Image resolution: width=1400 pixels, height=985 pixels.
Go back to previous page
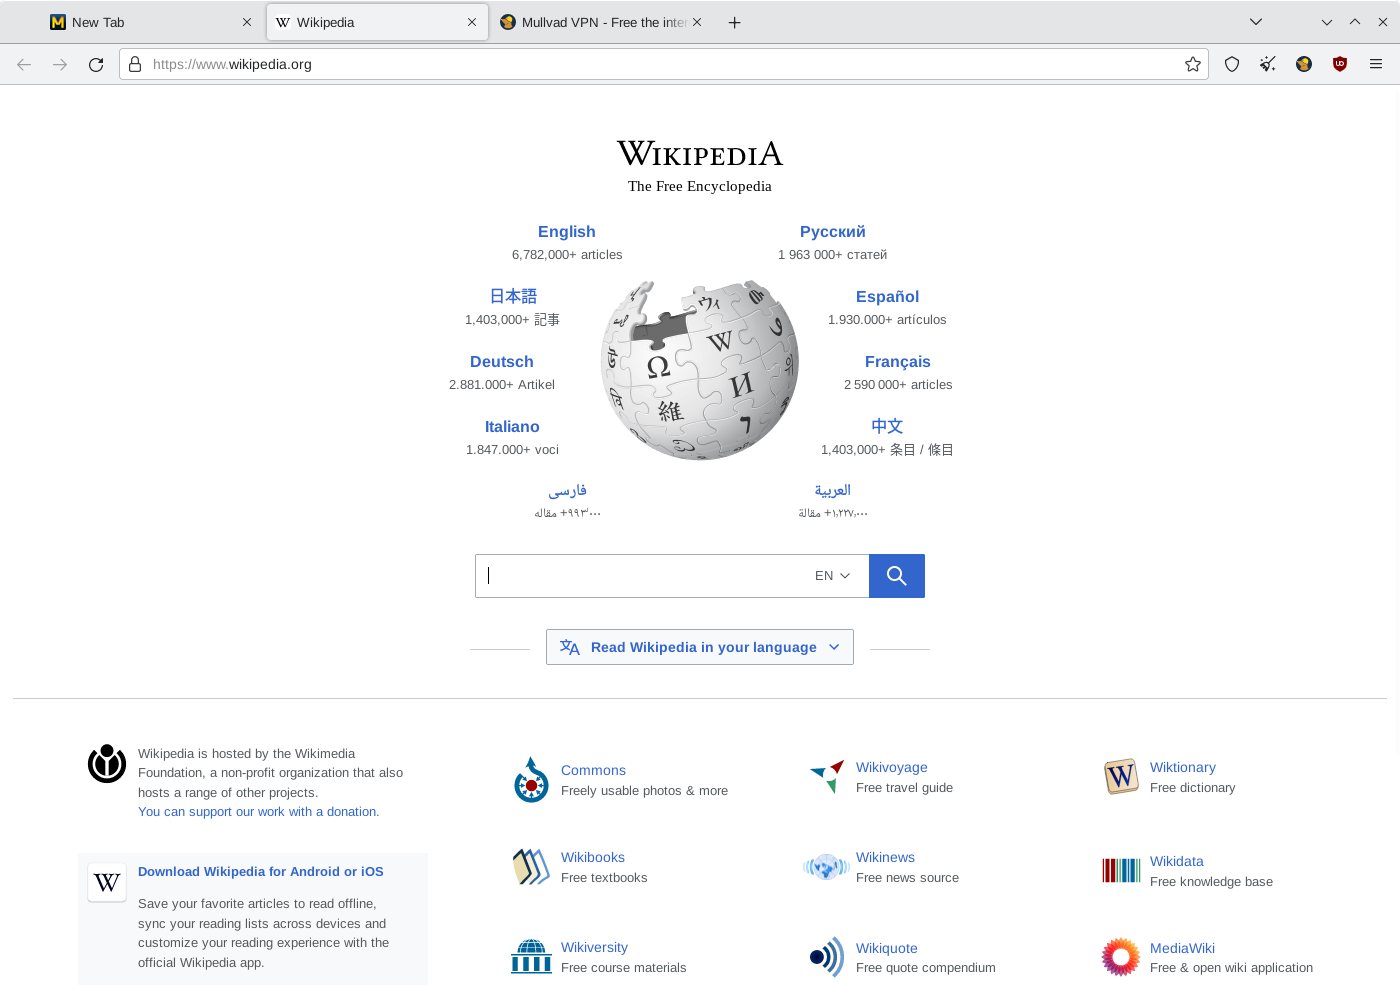(24, 64)
